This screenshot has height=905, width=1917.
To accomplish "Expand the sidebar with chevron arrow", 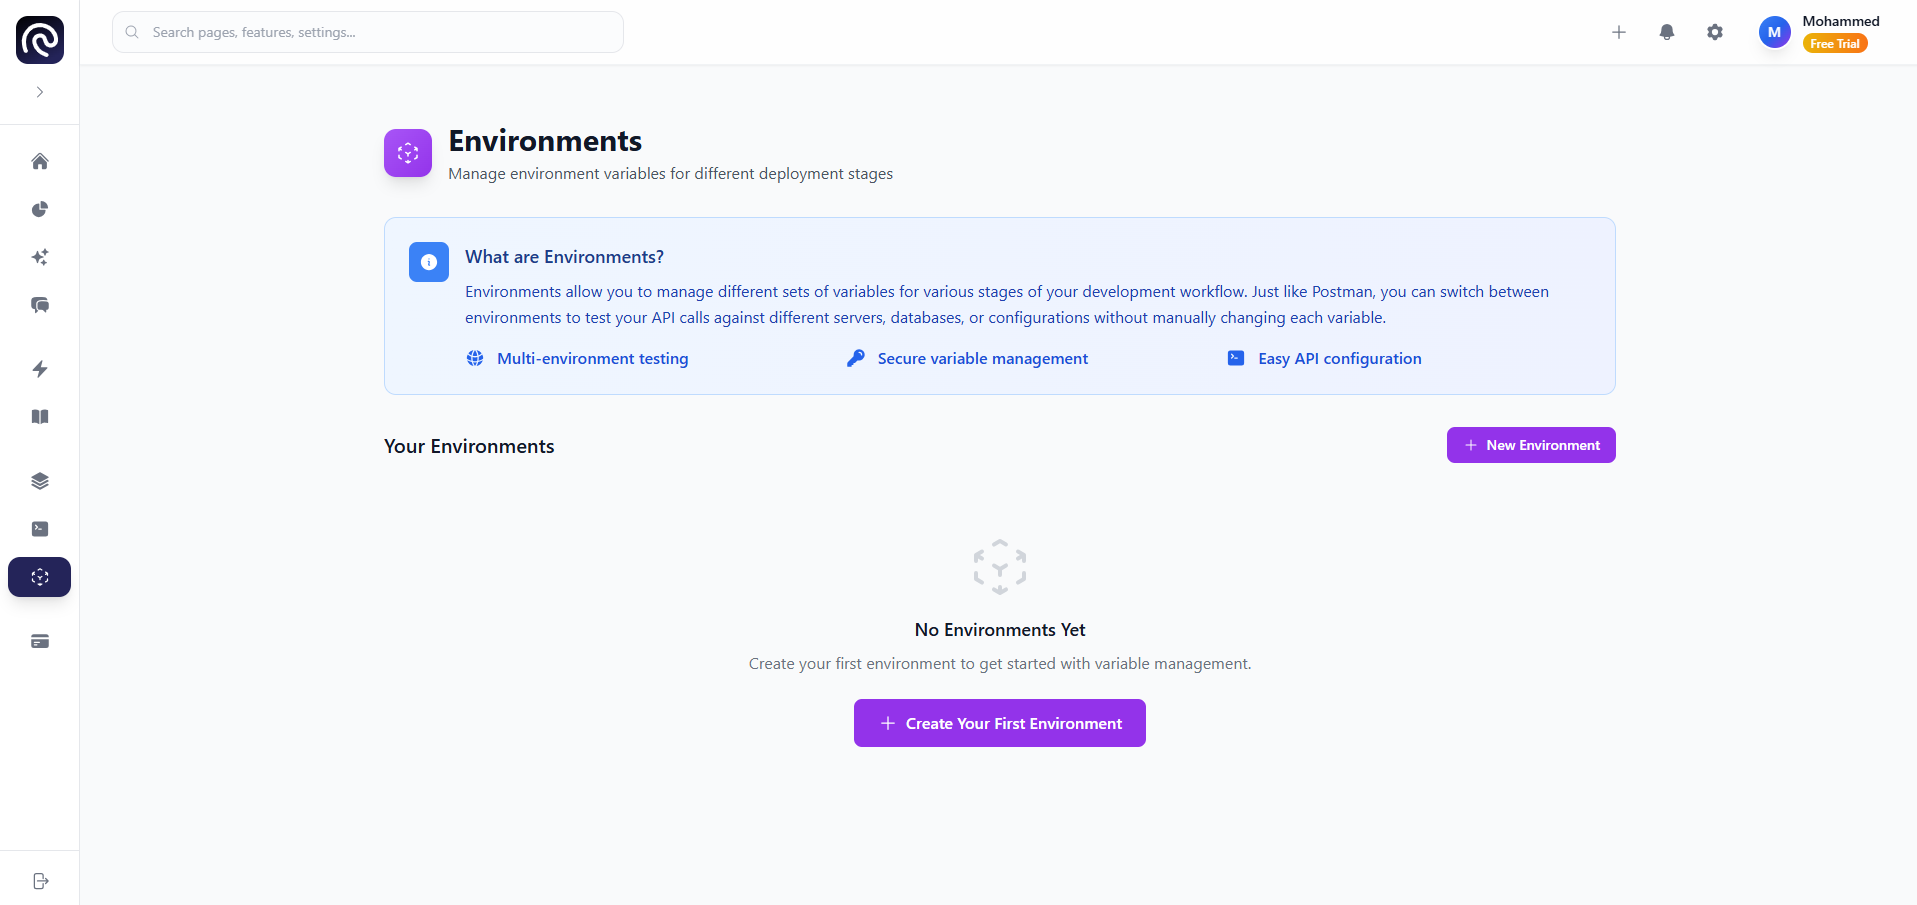I will [x=40, y=92].
